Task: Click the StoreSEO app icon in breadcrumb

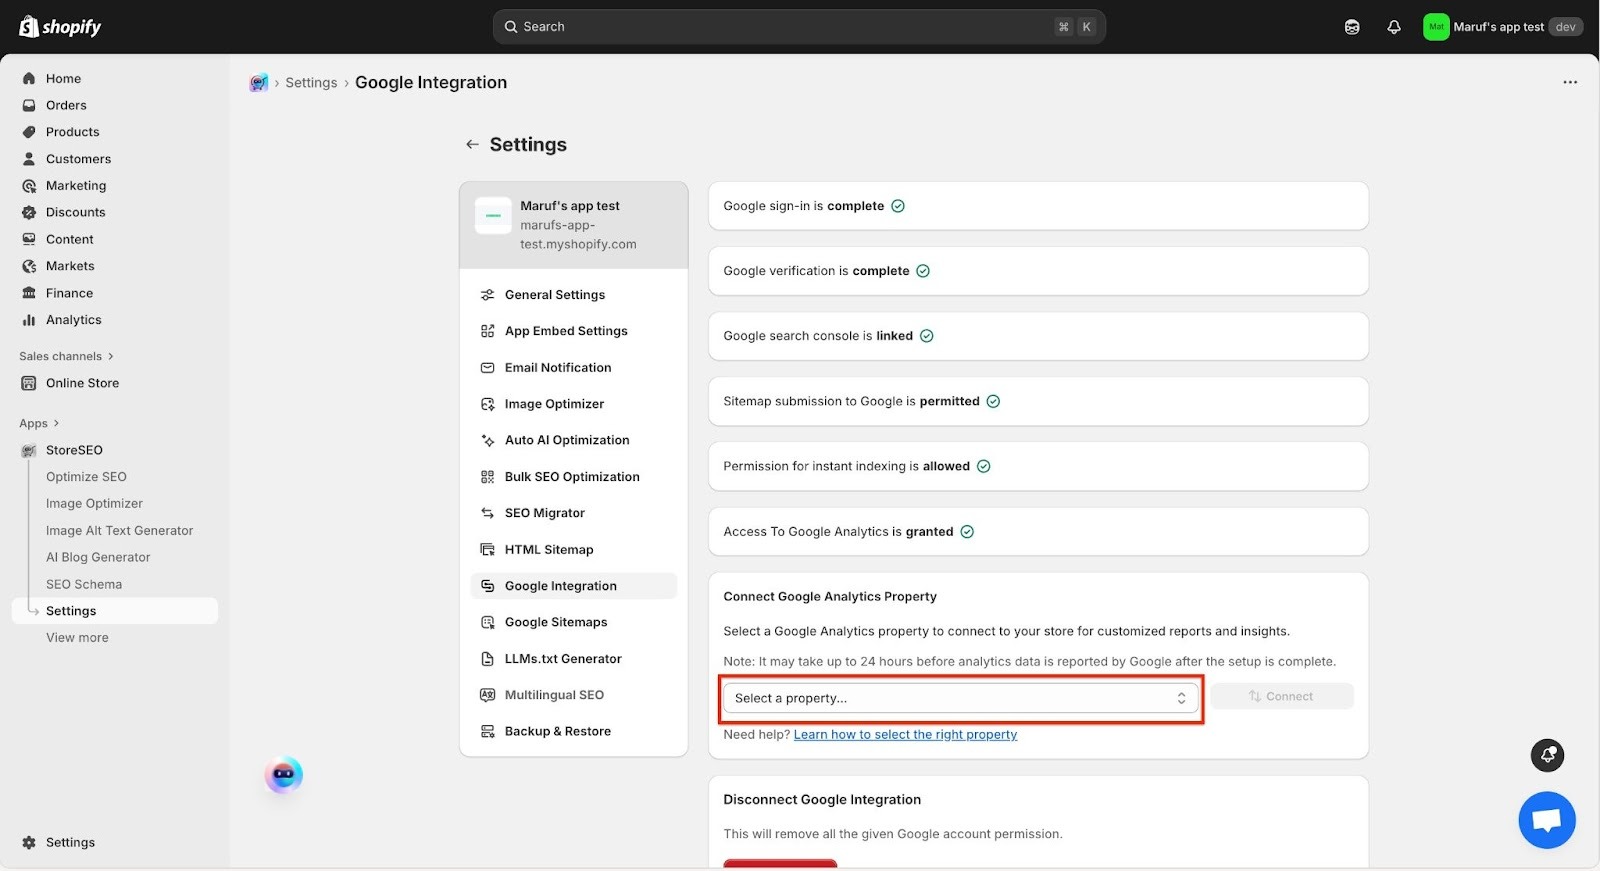Action: [x=259, y=83]
